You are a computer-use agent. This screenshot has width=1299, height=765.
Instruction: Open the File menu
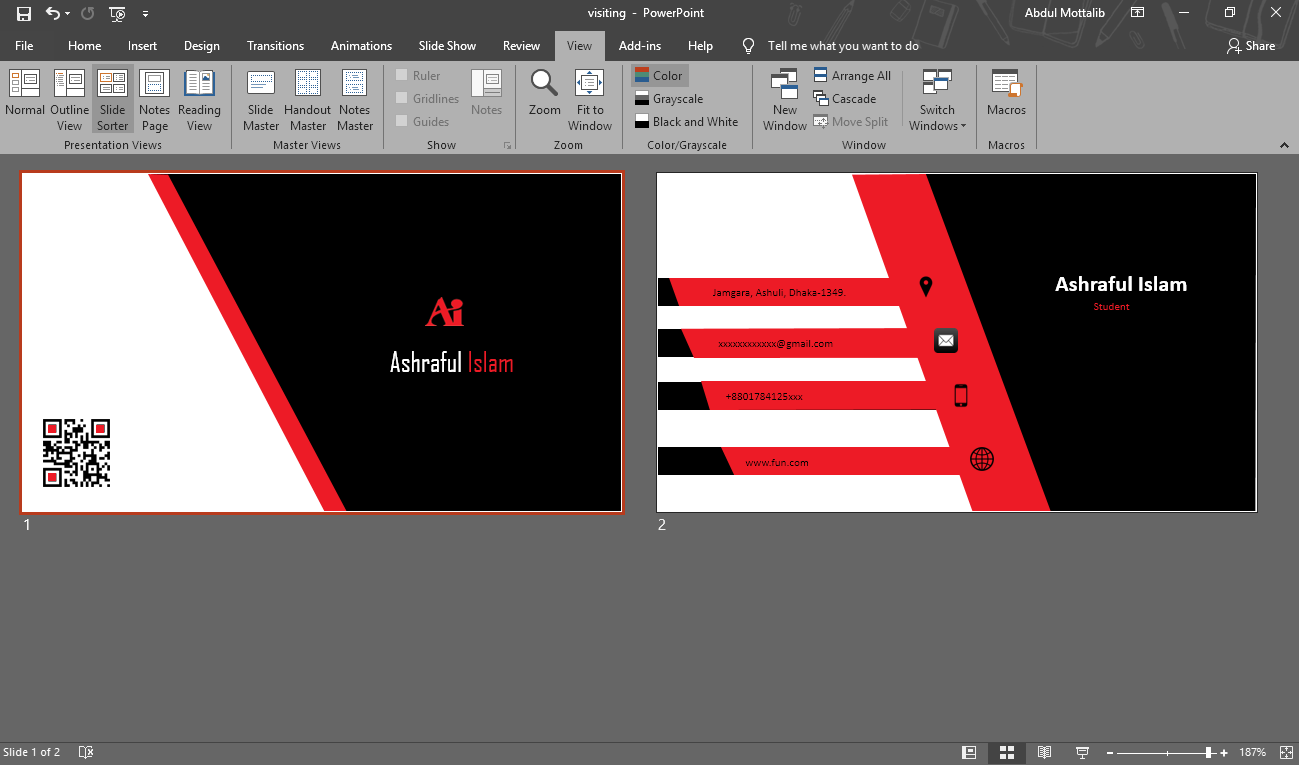point(24,46)
